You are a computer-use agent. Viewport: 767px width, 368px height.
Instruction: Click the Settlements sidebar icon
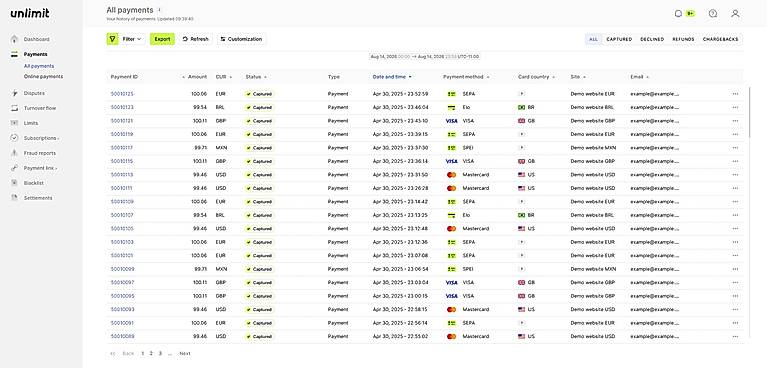(x=14, y=198)
